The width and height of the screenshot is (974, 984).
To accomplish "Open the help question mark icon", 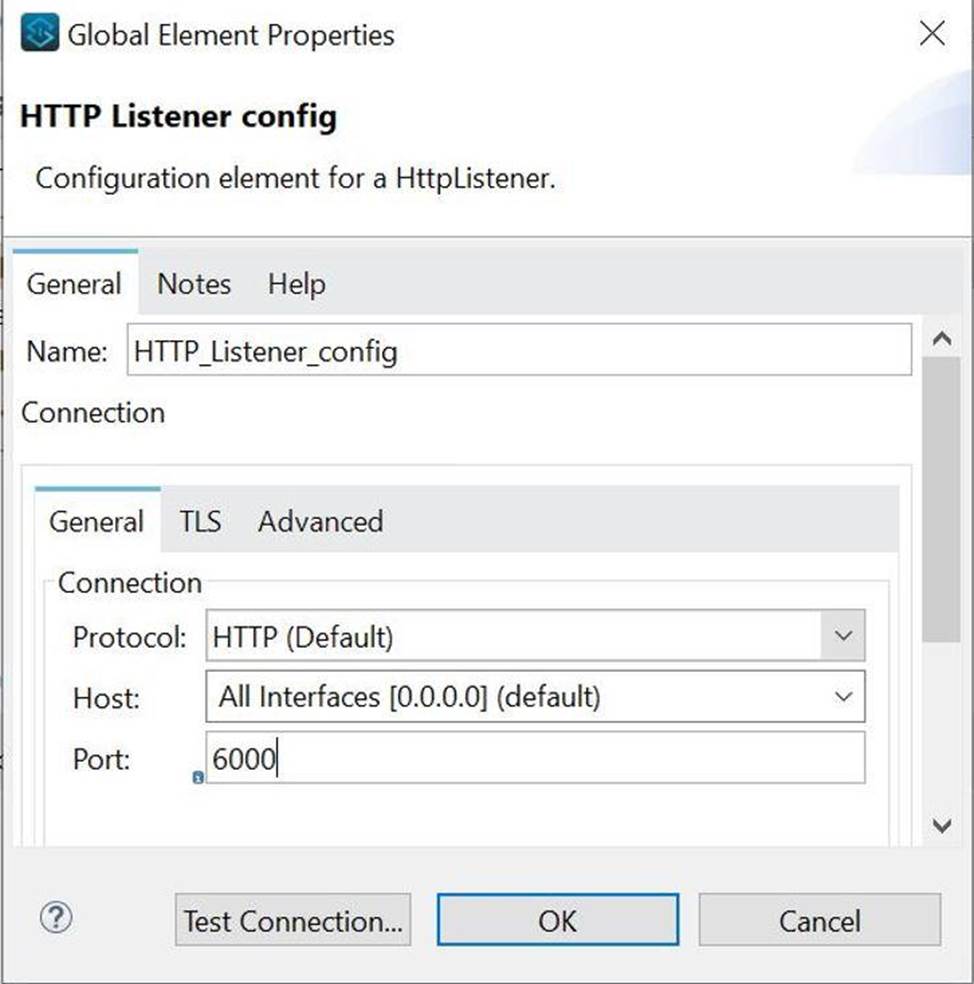I will pyautogui.click(x=56, y=918).
